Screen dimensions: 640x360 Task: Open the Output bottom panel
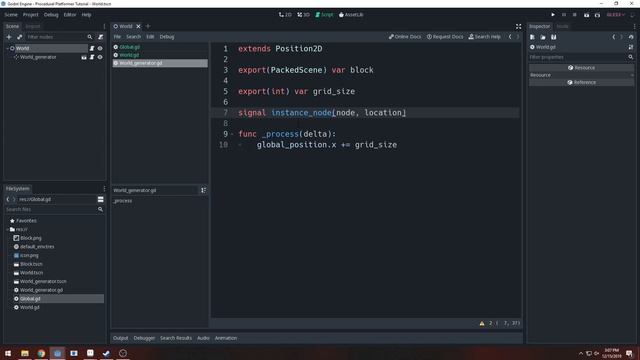120,338
